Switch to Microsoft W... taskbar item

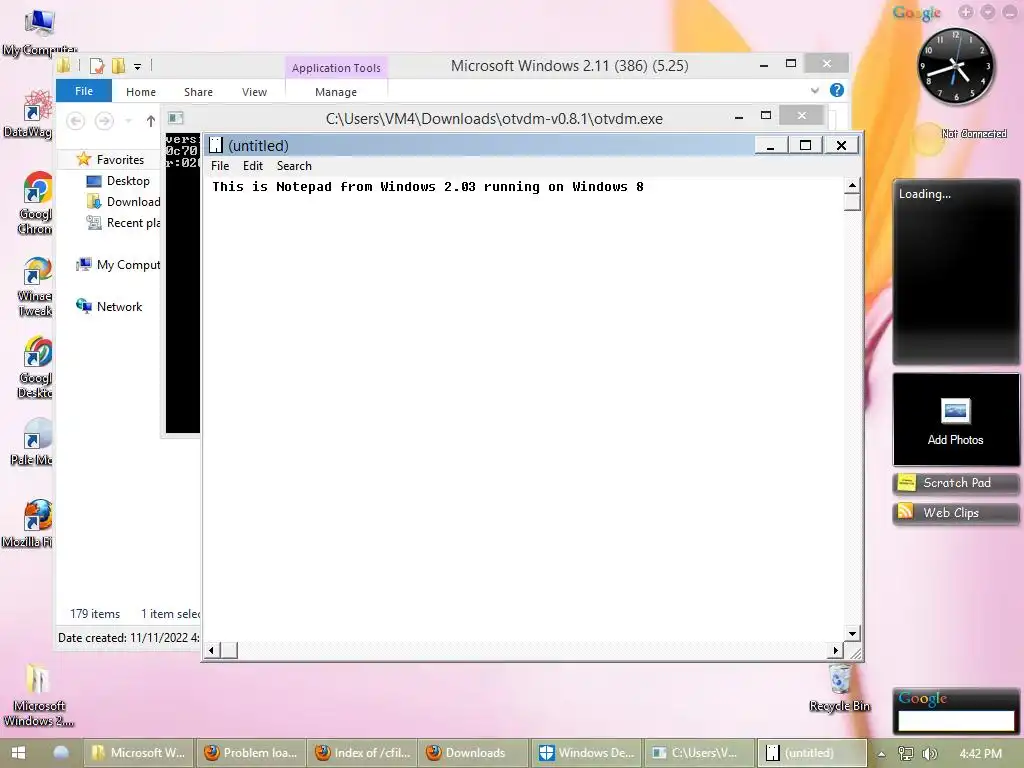(x=138, y=753)
